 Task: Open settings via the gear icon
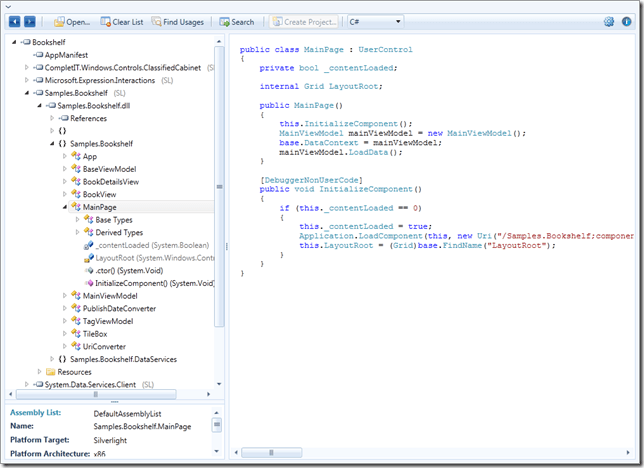(x=609, y=22)
